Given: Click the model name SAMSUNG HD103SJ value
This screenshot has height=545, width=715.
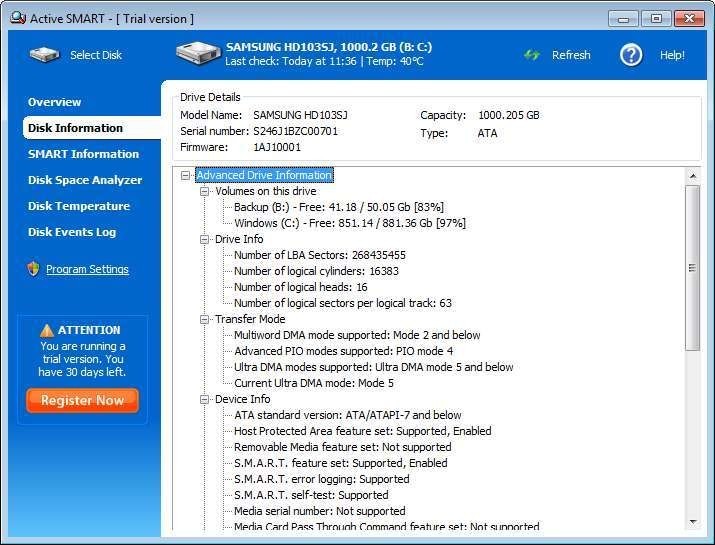Looking at the screenshot, I should (x=300, y=115).
